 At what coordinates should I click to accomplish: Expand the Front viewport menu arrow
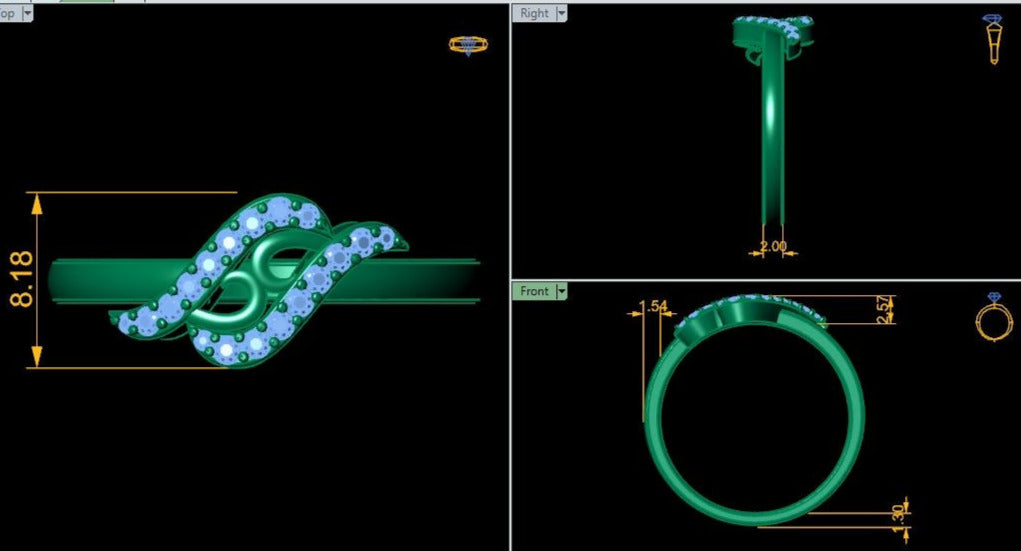pyautogui.click(x=561, y=291)
